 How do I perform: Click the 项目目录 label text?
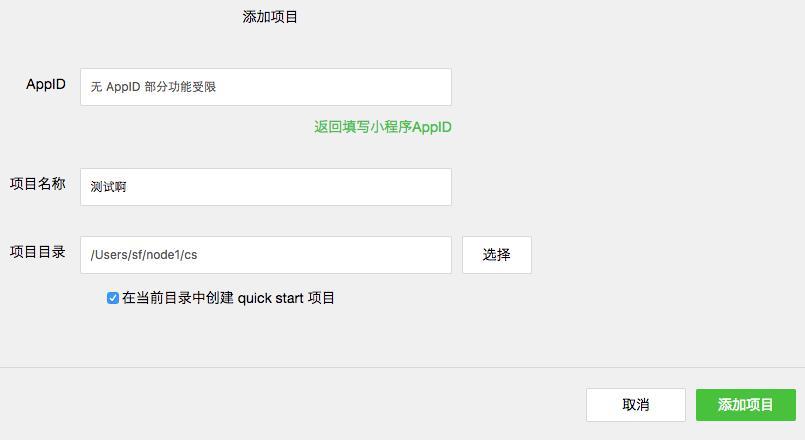pyautogui.click(x=38, y=252)
